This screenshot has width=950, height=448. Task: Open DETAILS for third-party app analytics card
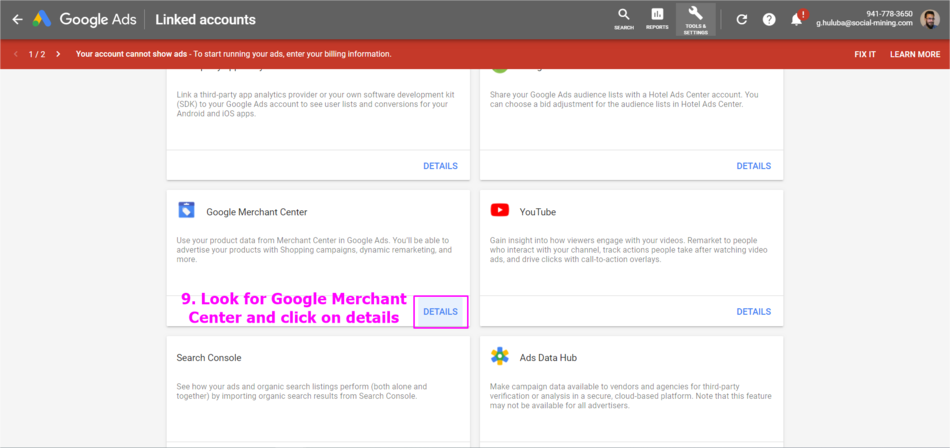[x=440, y=165]
